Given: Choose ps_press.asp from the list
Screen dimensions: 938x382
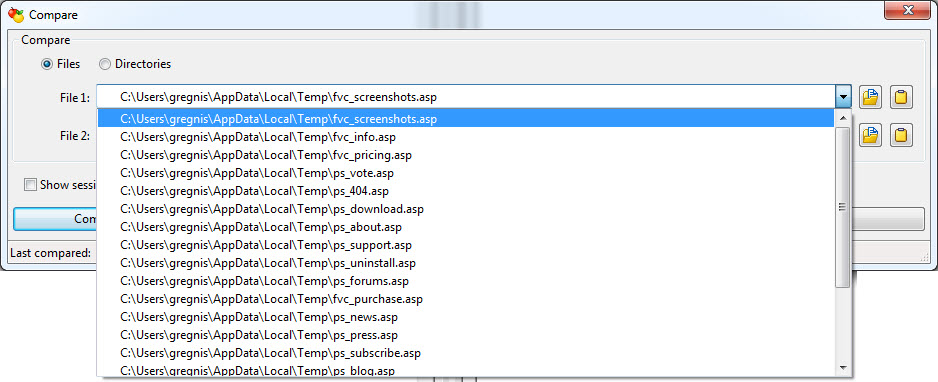Looking at the screenshot, I should [x=466, y=334].
